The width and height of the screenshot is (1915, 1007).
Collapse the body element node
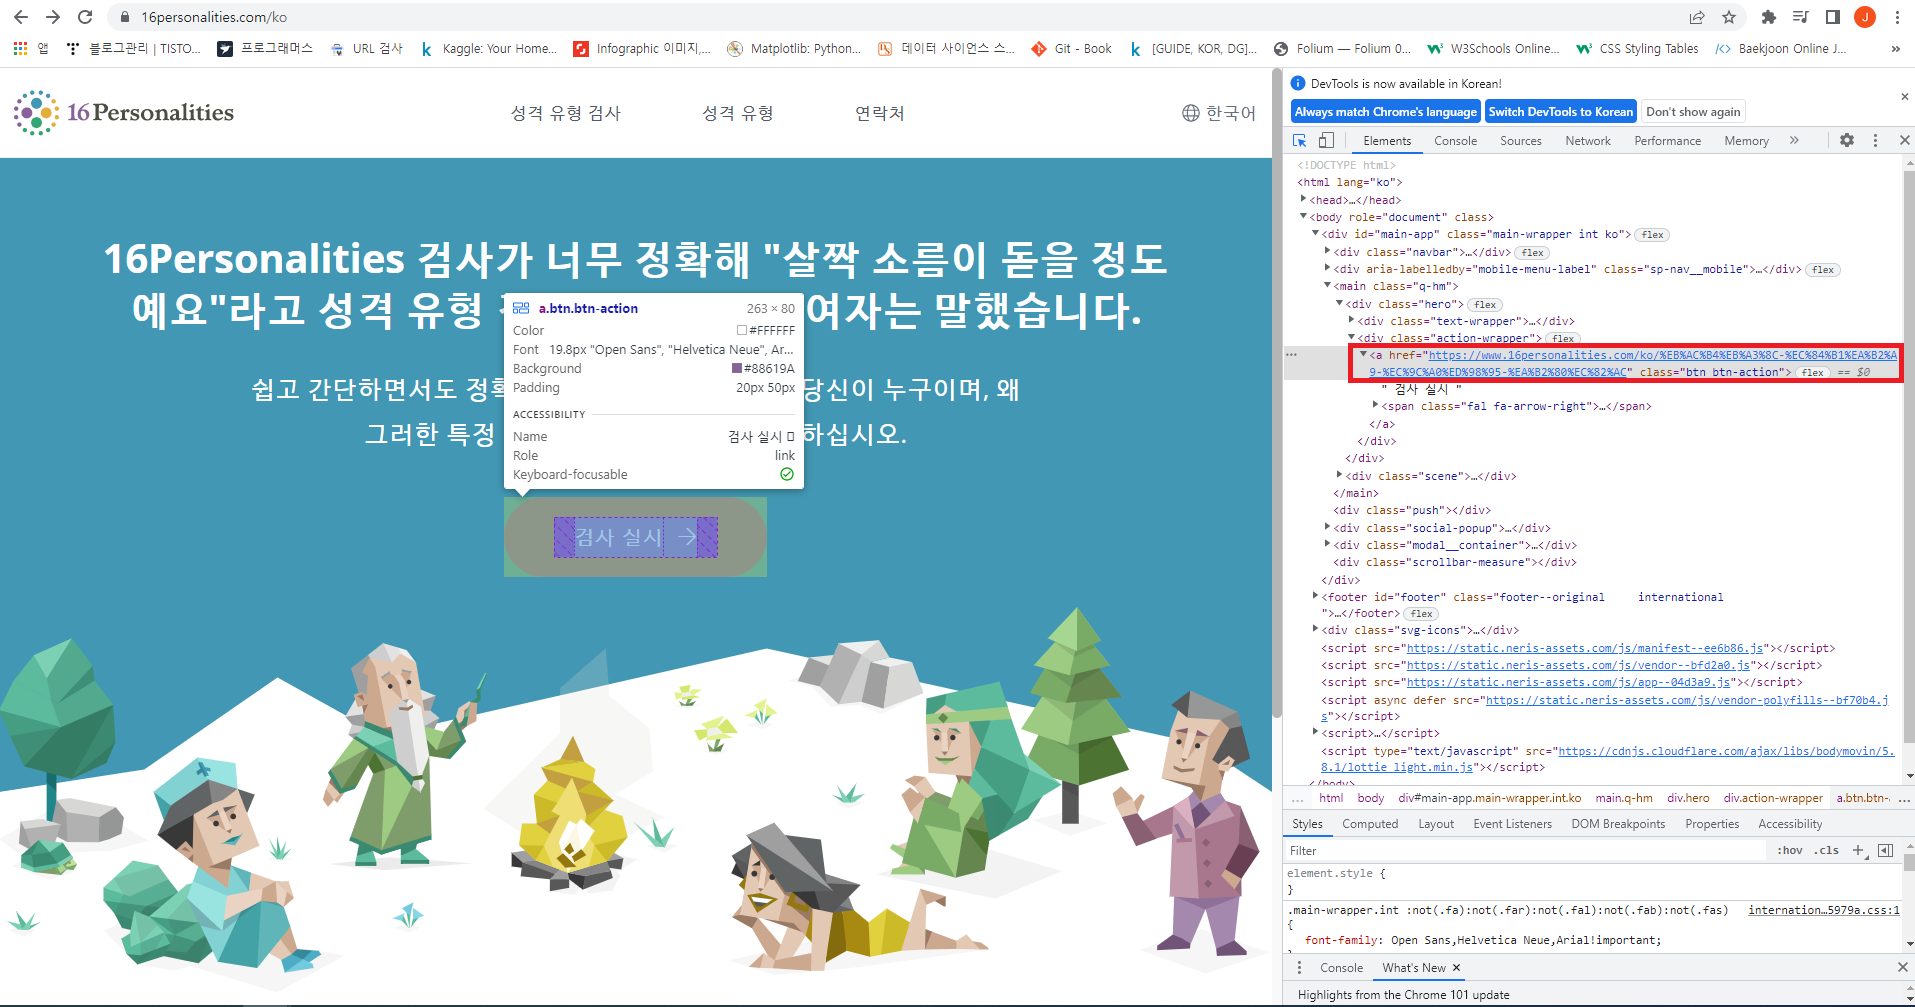click(1303, 217)
